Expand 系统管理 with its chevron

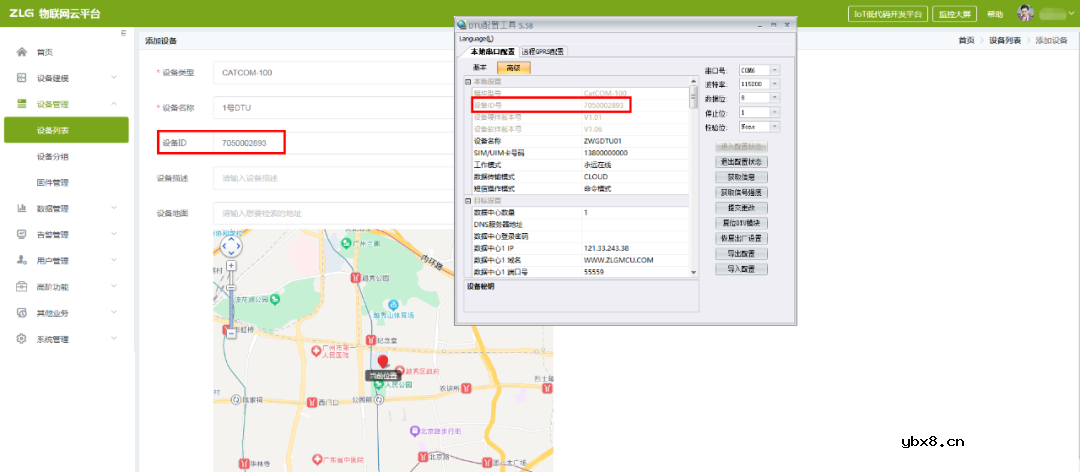(114, 339)
